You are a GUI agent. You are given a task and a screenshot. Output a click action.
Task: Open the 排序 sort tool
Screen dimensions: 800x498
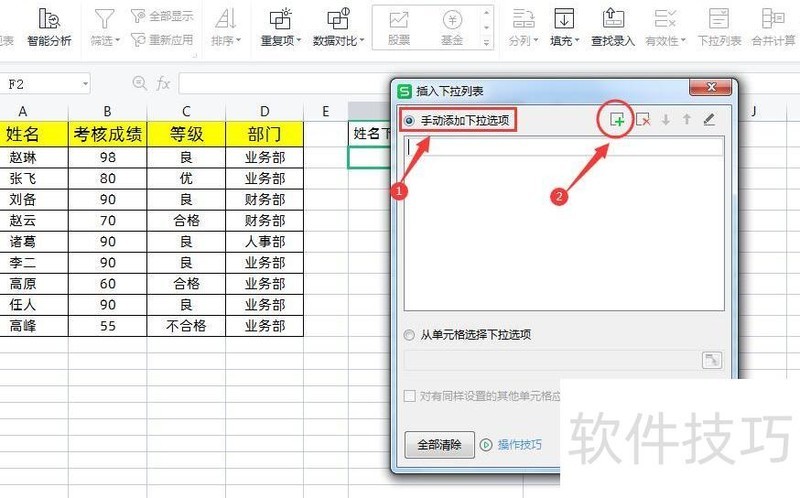pyautogui.click(x=226, y=28)
